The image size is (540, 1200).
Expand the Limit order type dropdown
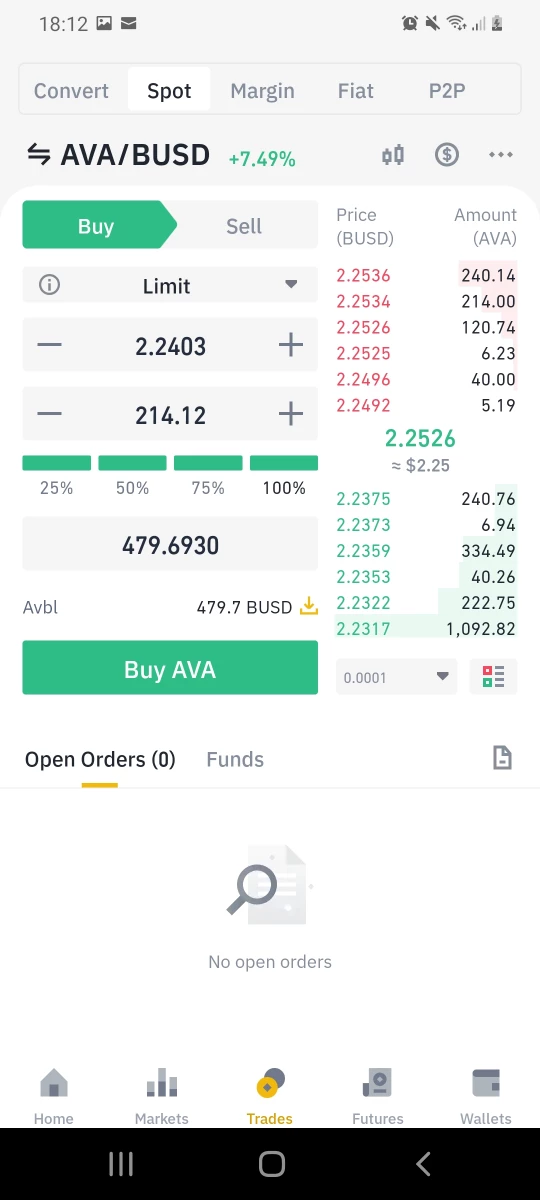click(x=170, y=285)
